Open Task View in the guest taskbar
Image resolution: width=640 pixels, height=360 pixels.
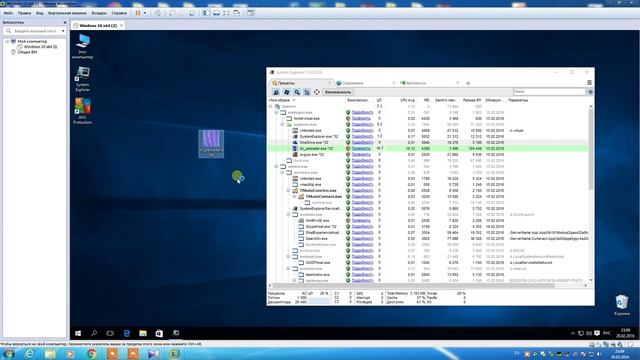point(110,333)
